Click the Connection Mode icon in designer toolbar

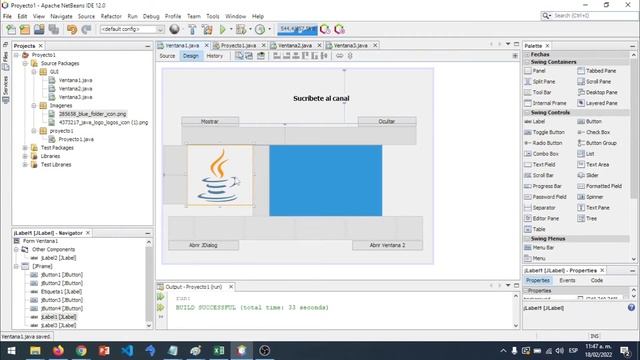(x=249, y=56)
